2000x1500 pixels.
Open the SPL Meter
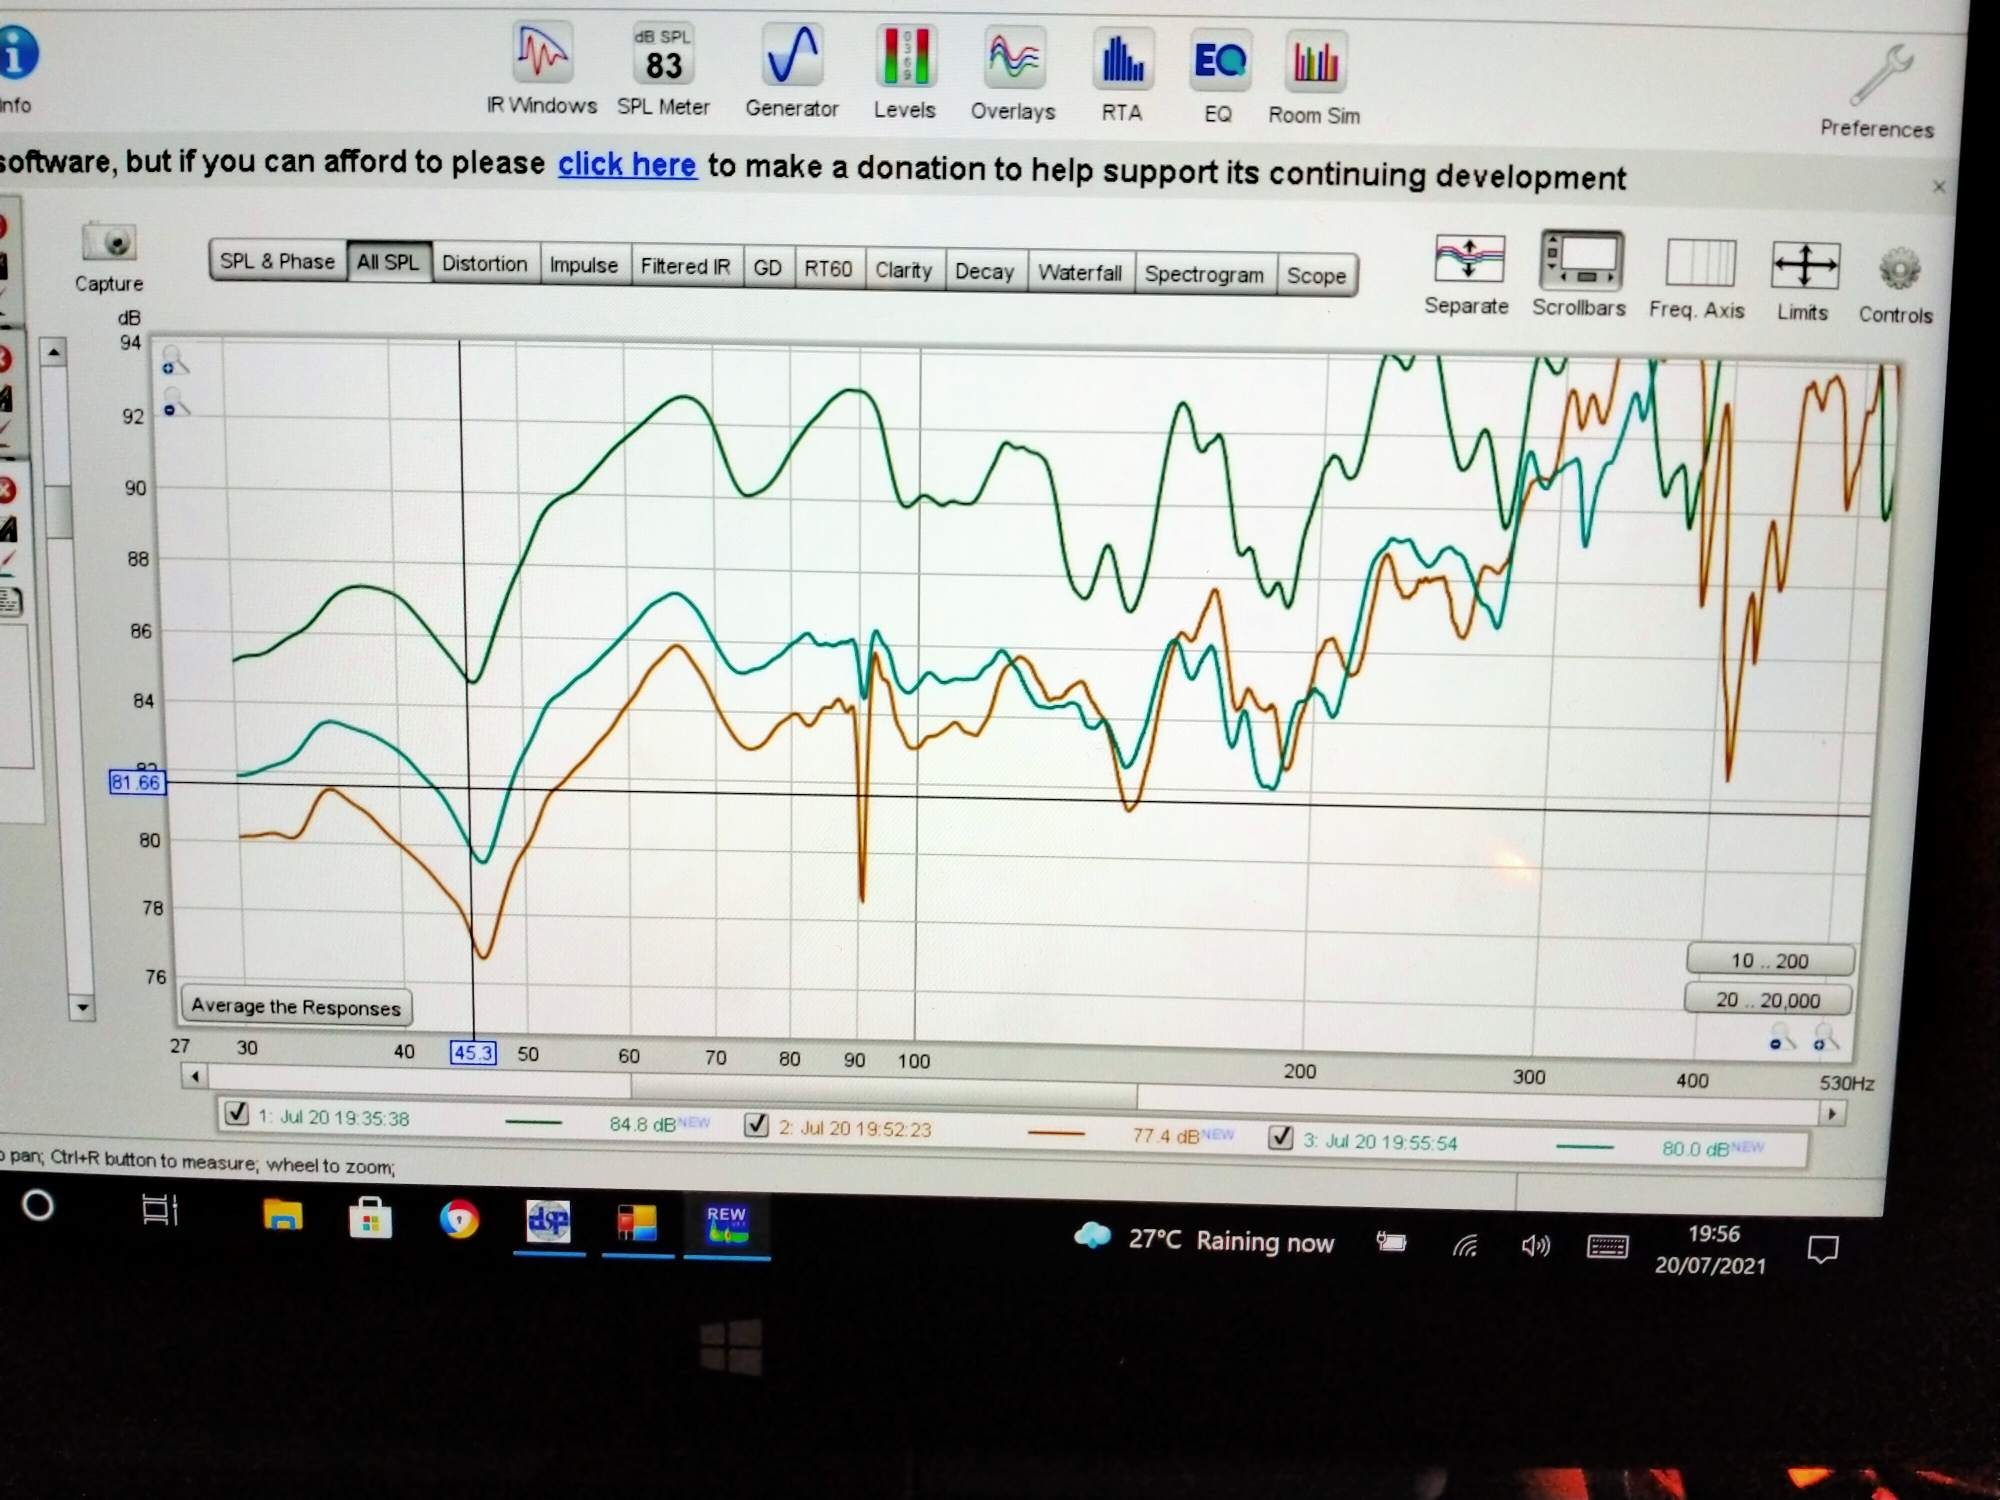point(662,70)
